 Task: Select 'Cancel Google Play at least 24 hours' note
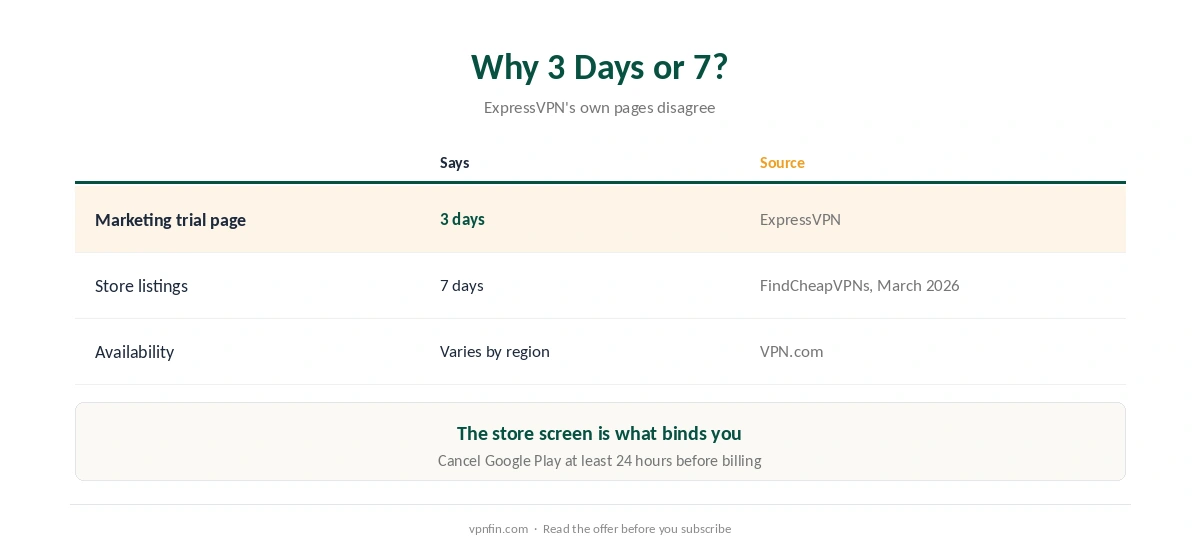[599, 461]
